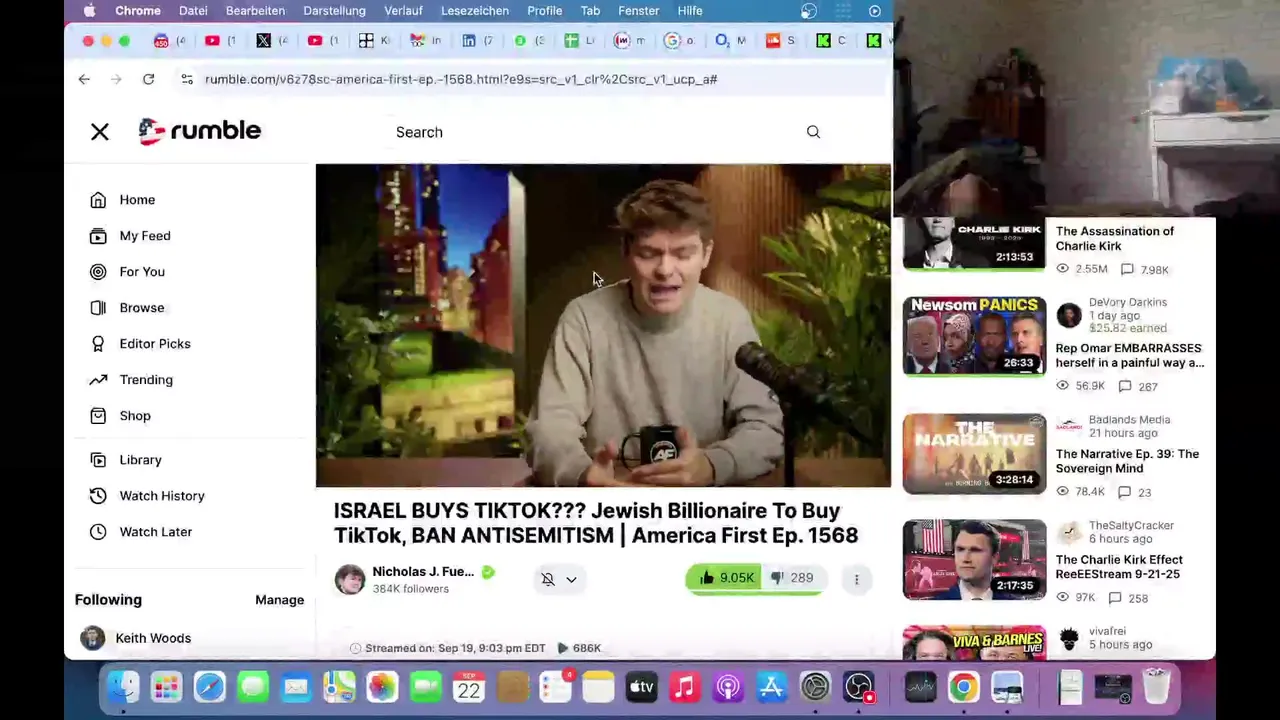Open the Bearbeiten menu
1280x720 pixels.
(255, 10)
